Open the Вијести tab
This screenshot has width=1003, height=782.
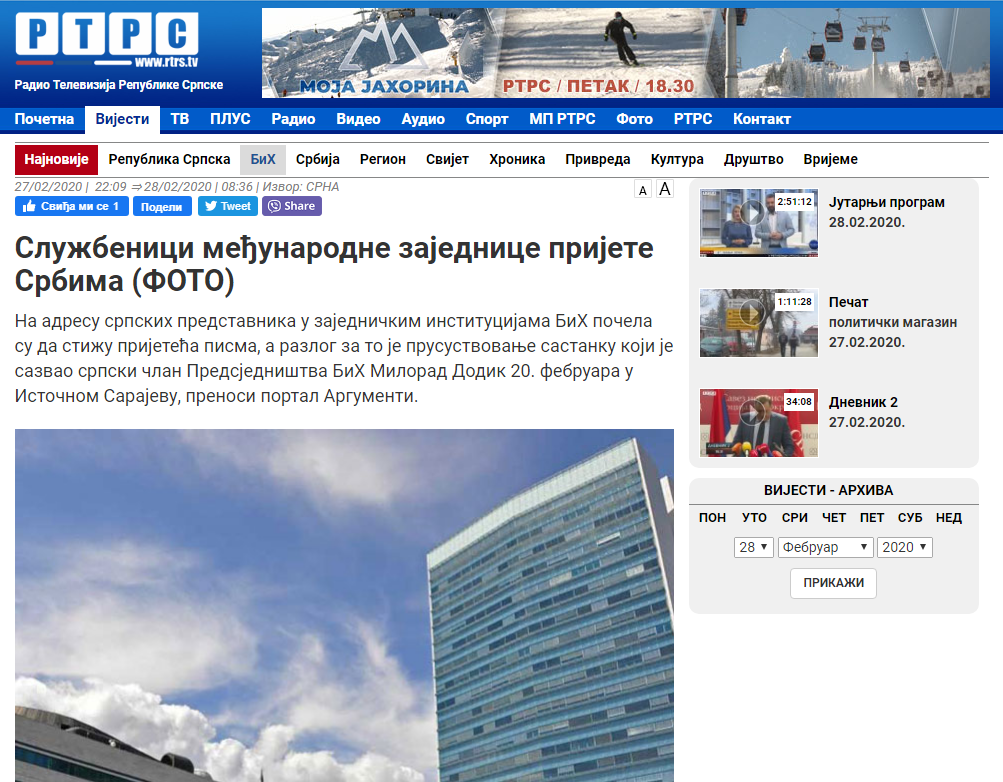(122, 120)
